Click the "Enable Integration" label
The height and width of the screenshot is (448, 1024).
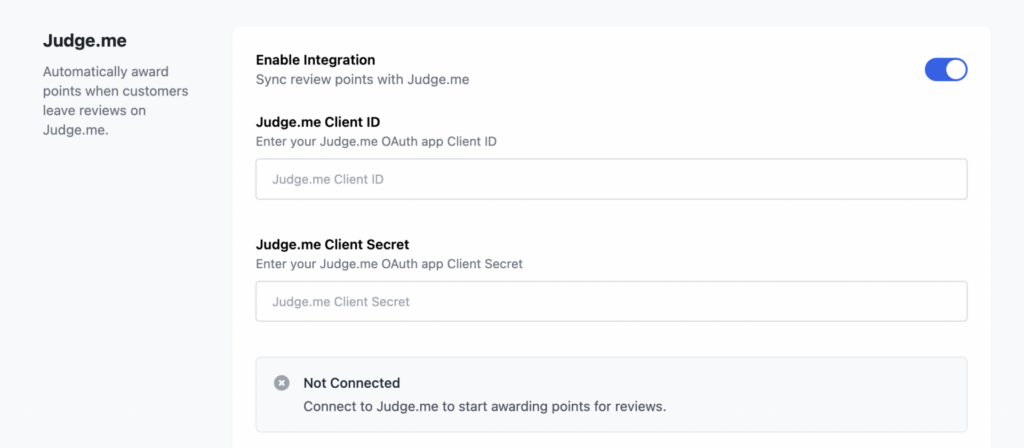pyautogui.click(x=315, y=60)
